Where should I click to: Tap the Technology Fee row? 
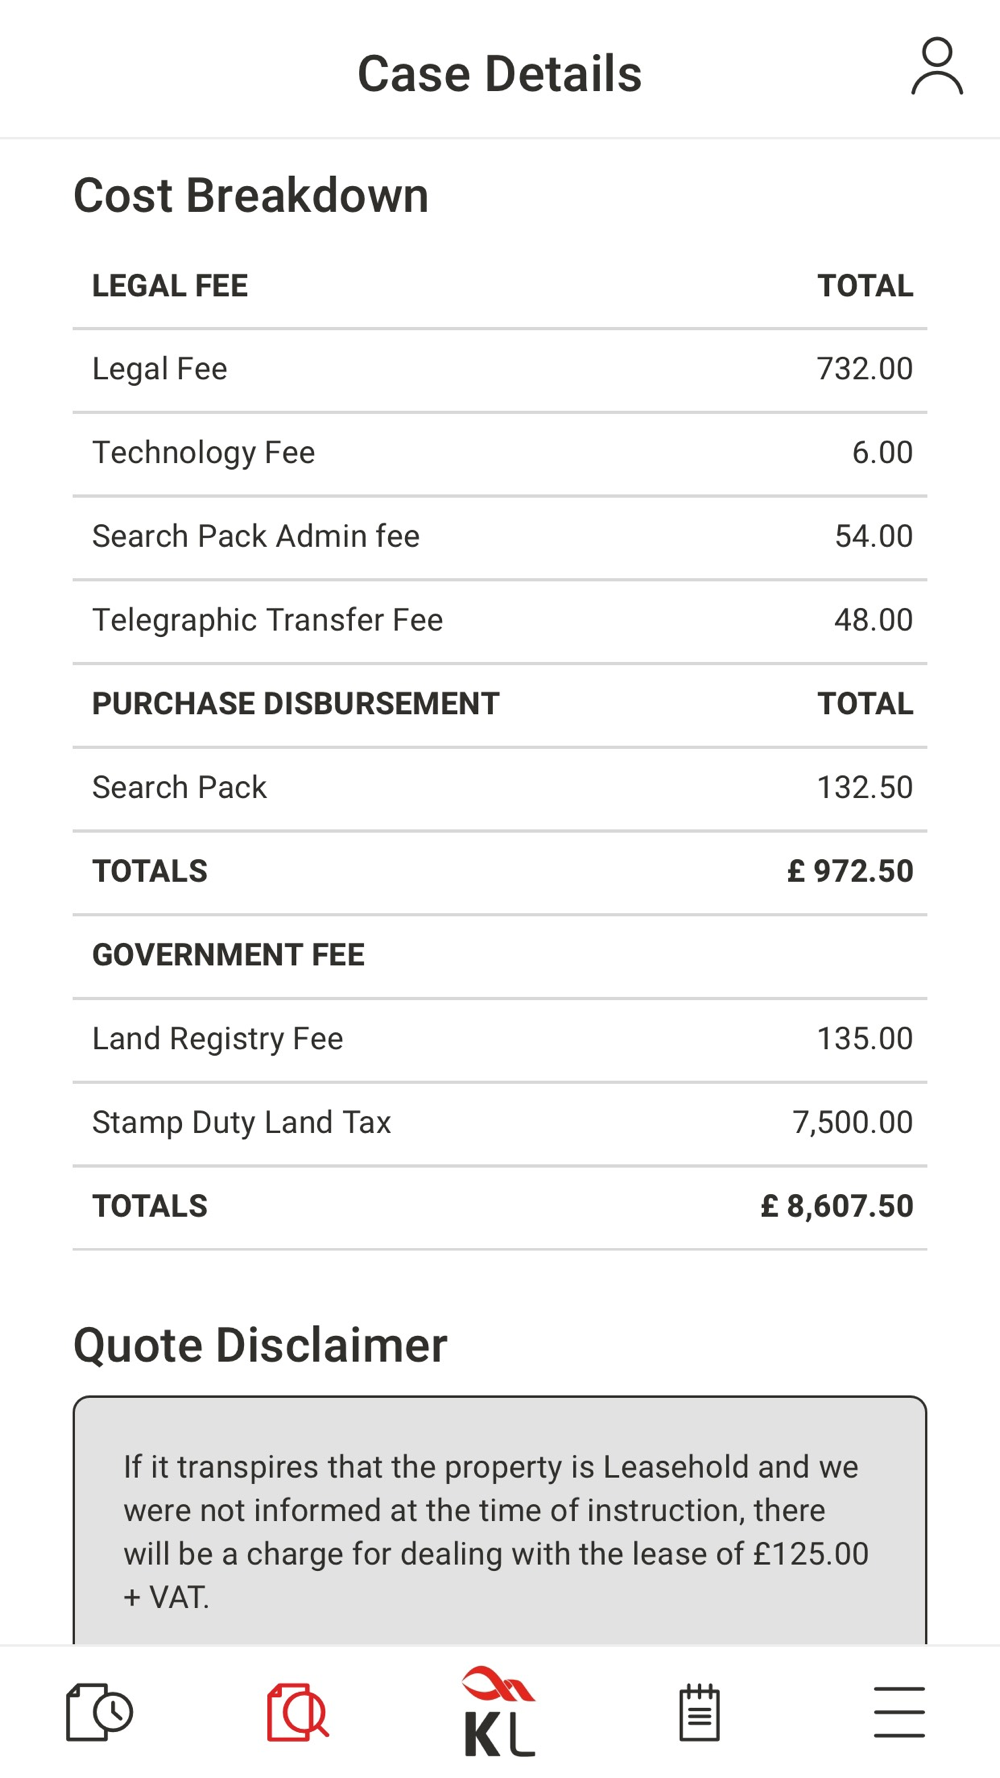(x=499, y=453)
